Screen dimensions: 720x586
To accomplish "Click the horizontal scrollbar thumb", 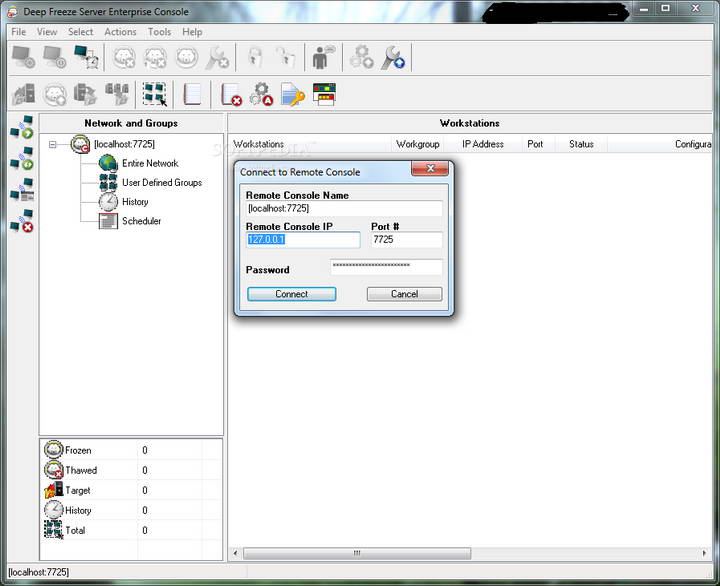I will (357, 553).
